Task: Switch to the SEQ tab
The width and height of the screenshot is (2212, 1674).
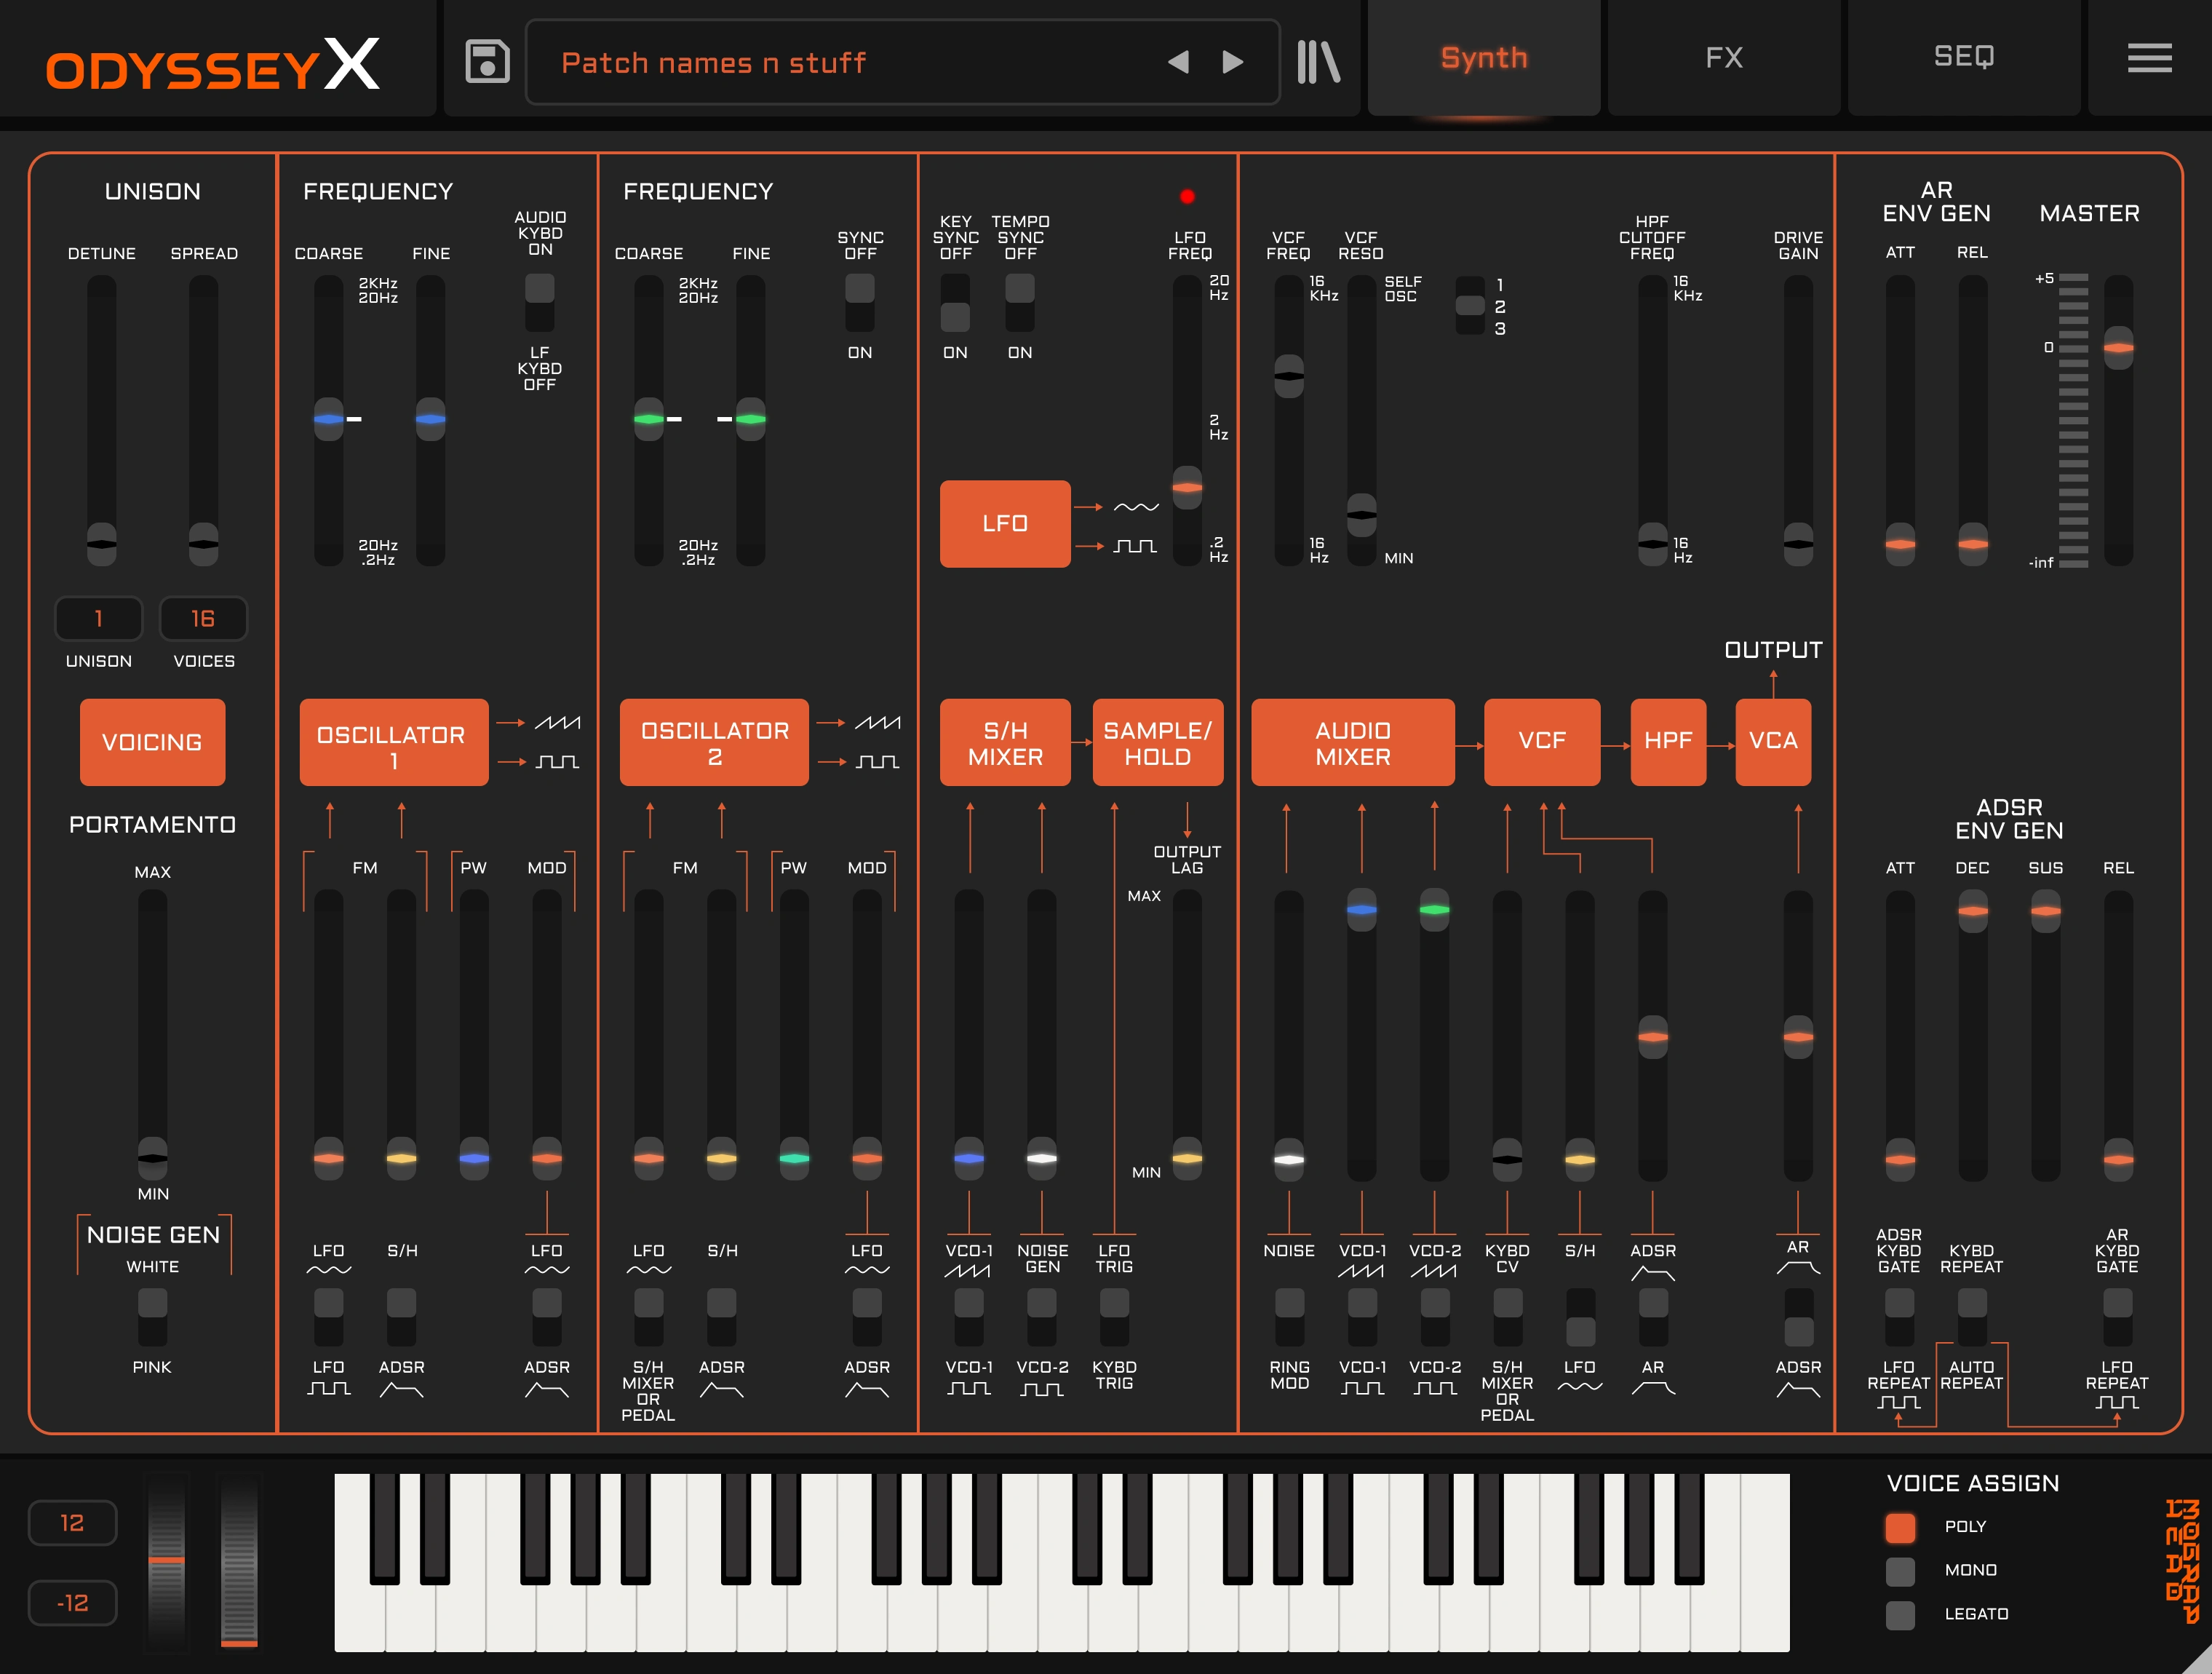Action: pos(1964,58)
